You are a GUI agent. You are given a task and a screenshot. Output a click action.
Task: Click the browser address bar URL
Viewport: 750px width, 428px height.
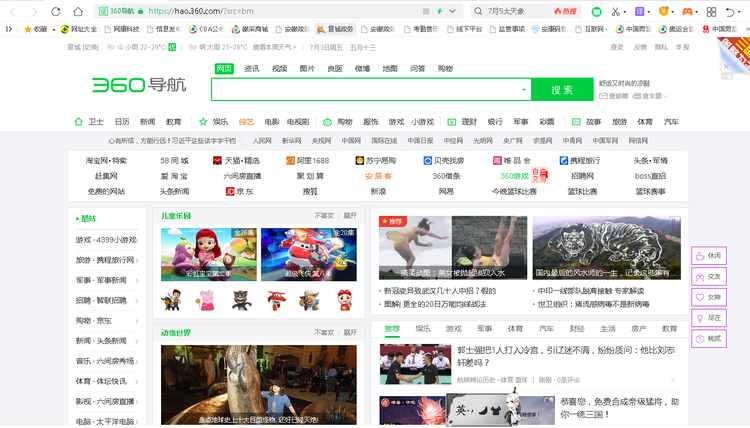(x=201, y=11)
